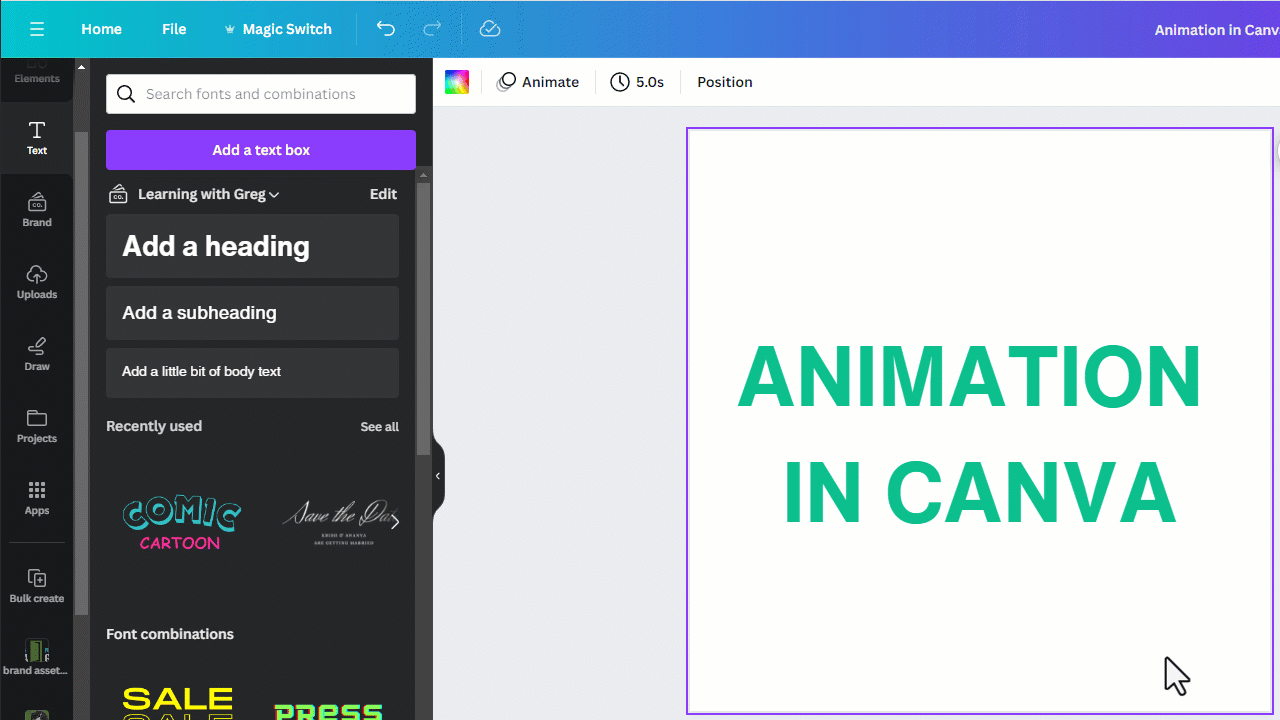
Task: Check the cloud save status icon
Action: (489, 29)
